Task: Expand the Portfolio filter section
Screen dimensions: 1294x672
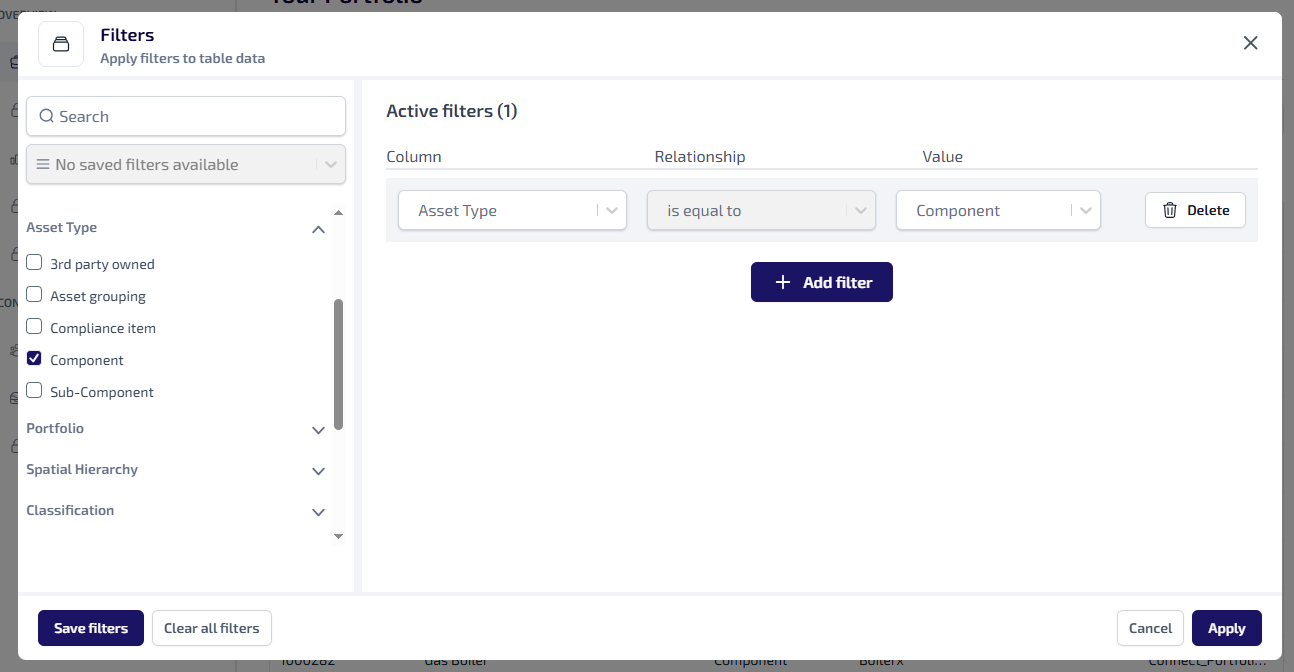Action: (318, 430)
